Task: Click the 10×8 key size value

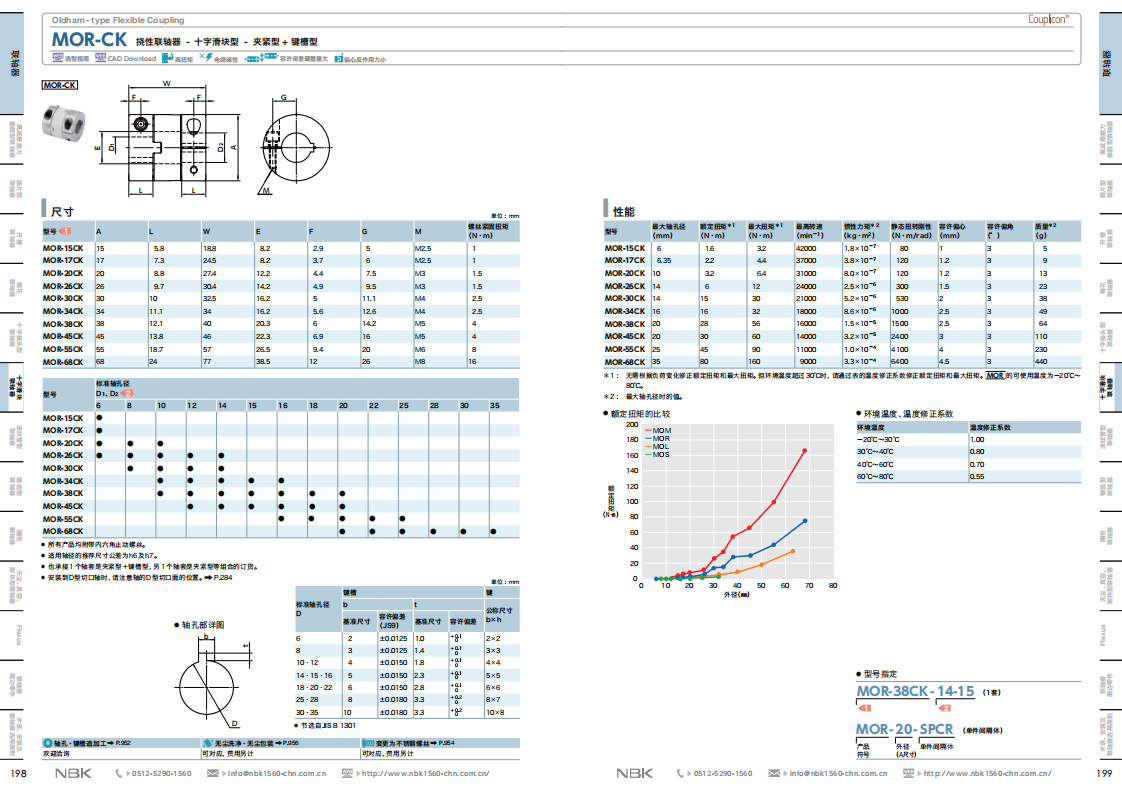Action: pyautogui.click(x=495, y=713)
